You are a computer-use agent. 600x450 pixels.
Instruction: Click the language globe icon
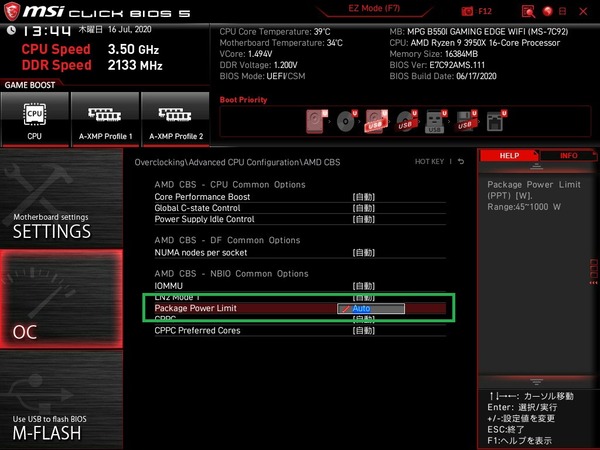[x=549, y=10]
